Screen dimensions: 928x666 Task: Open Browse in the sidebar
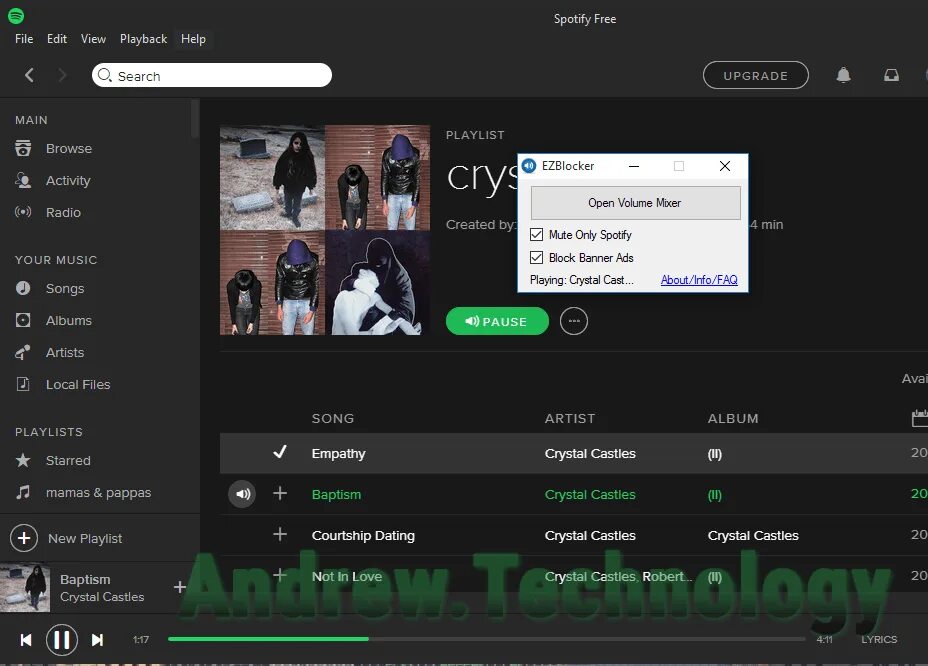pyautogui.click(x=69, y=149)
